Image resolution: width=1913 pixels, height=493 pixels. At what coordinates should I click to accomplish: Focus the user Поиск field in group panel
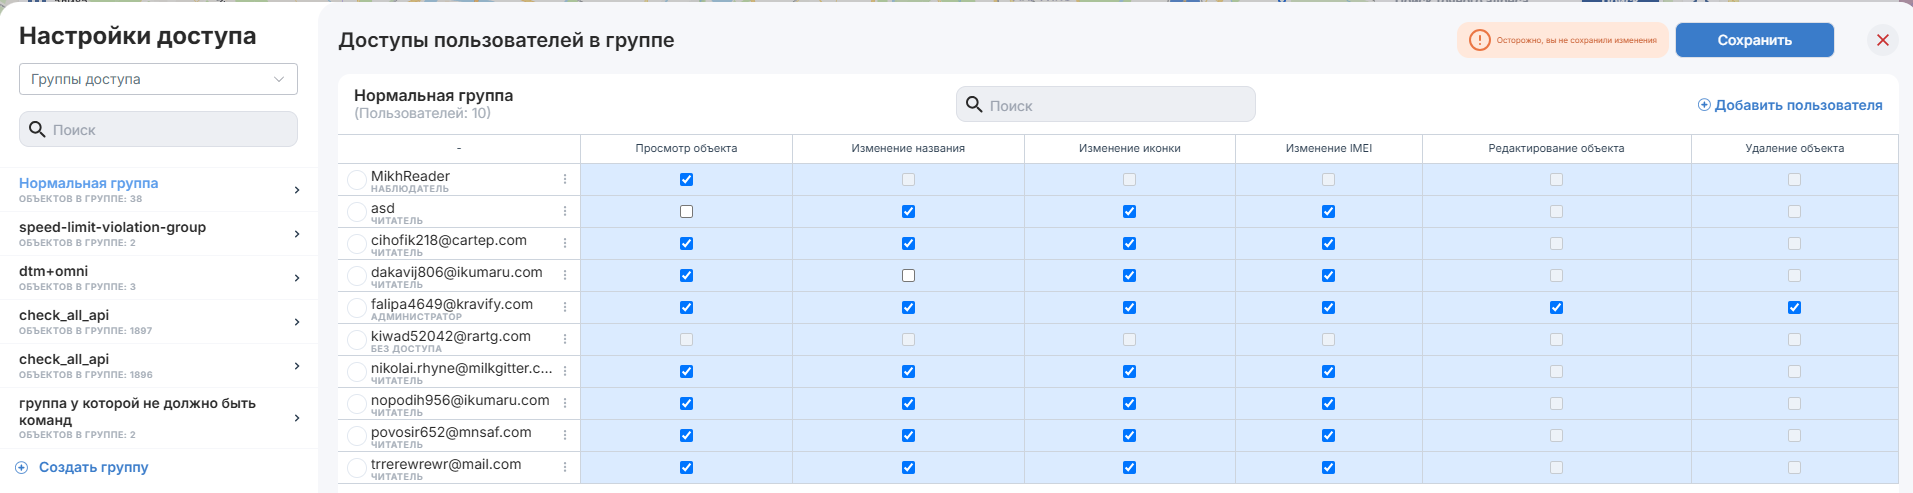[x=1105, y=104]
